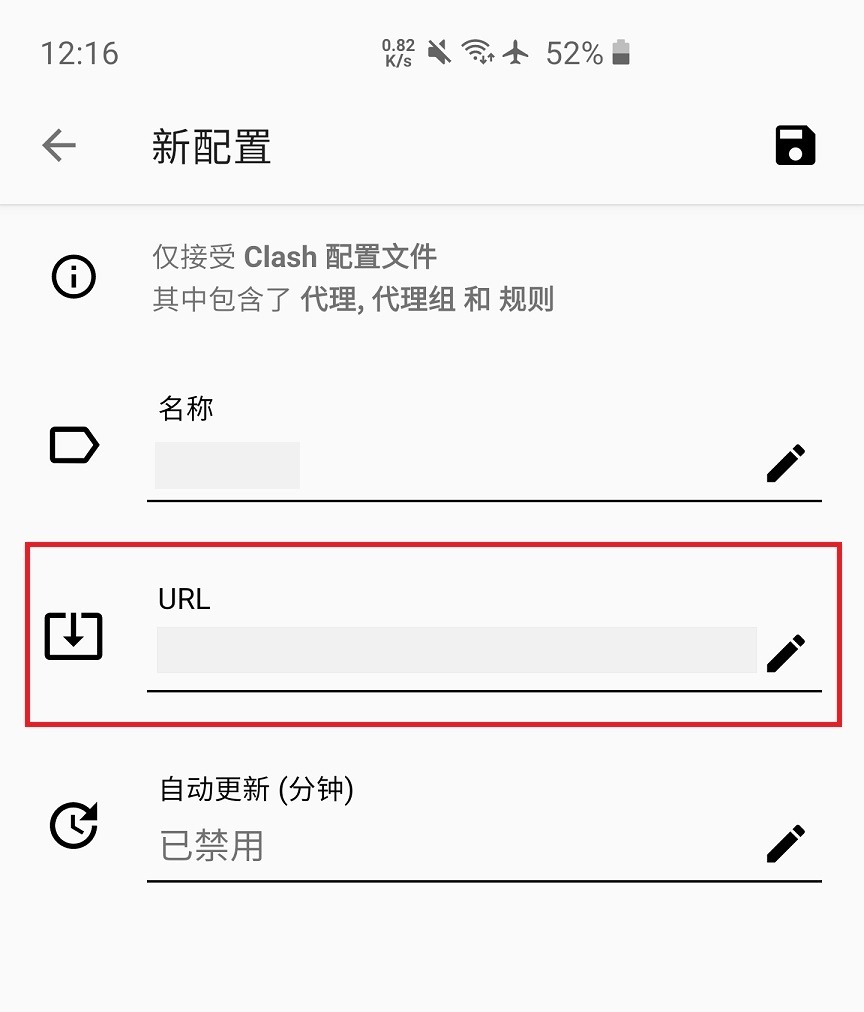The height and width of the screenshot is (1012, 864).
Task: Edit auto-update interval with pencil icon
Action: pyautogui.click(x=786, y=843)
